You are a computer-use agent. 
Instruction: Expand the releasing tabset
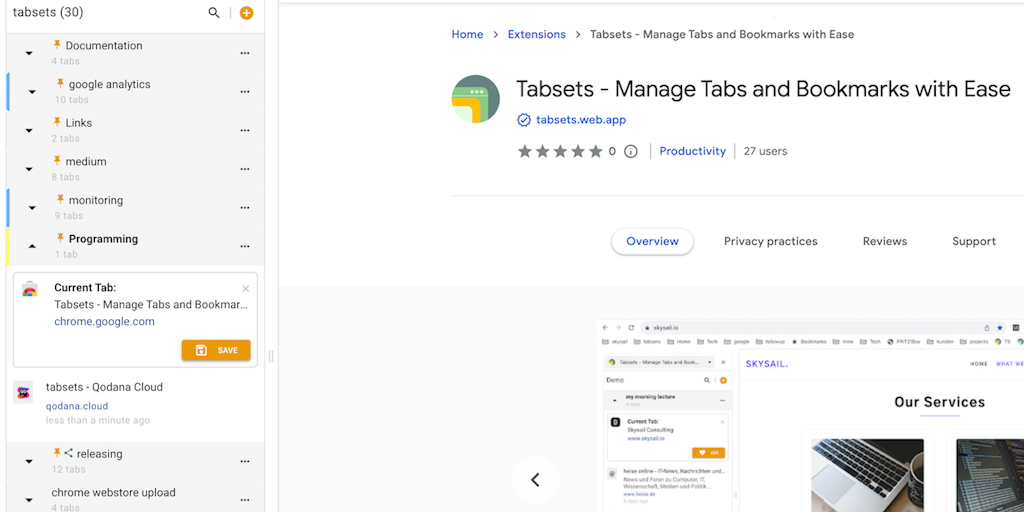[x=29, y=461]
